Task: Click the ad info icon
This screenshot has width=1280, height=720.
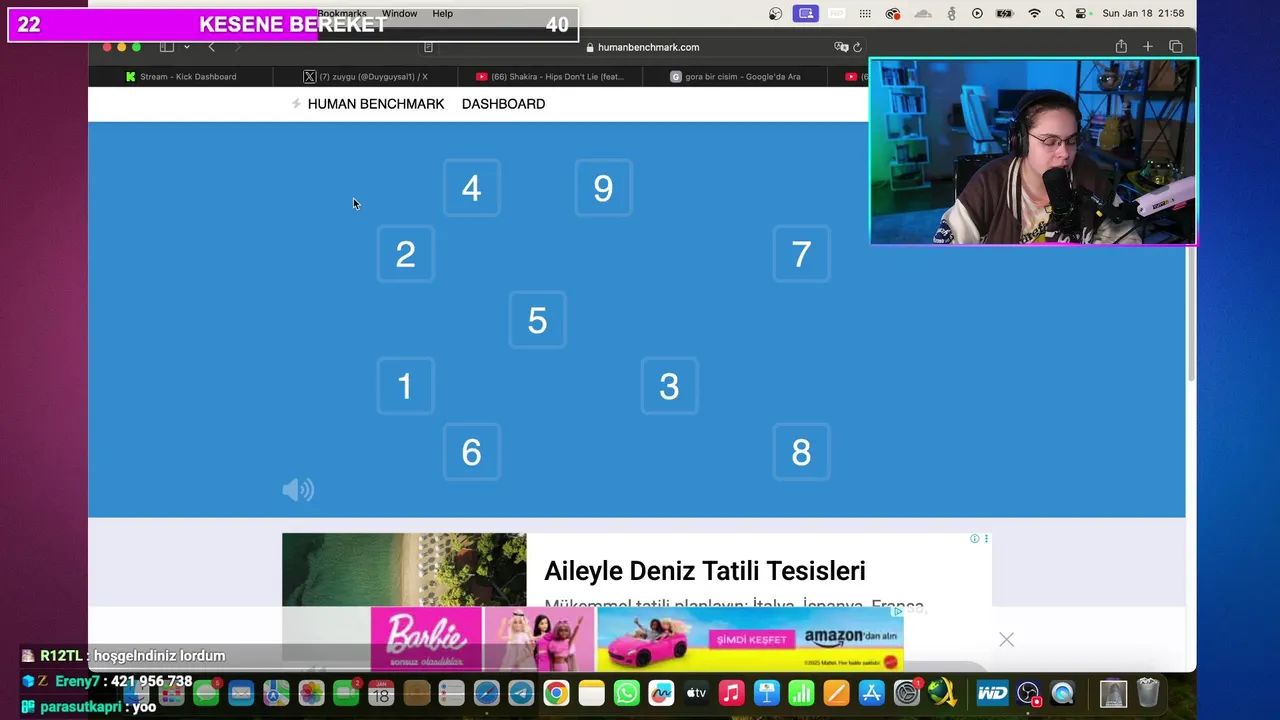Action: [x=975, y=539]
